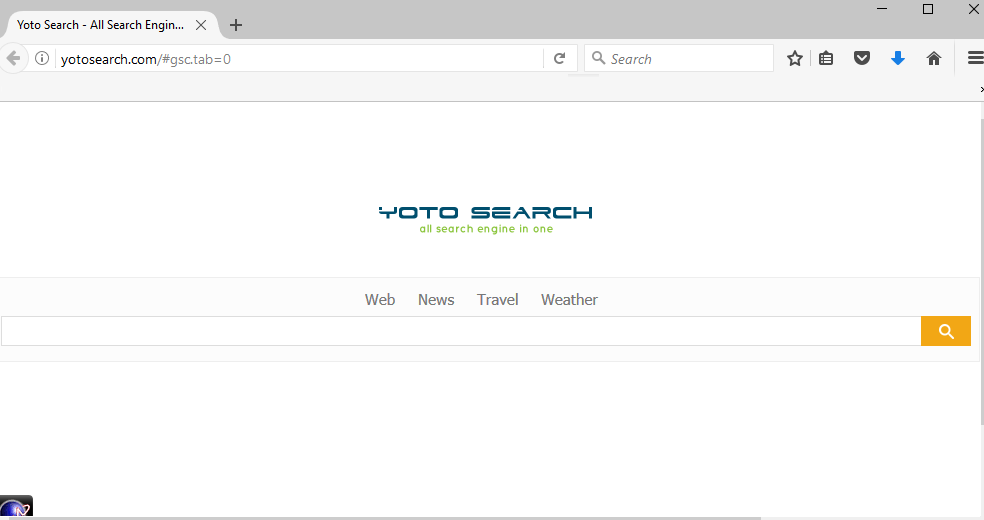
Task: Open the hamburger menu
Action: click(x=975, y=59)
